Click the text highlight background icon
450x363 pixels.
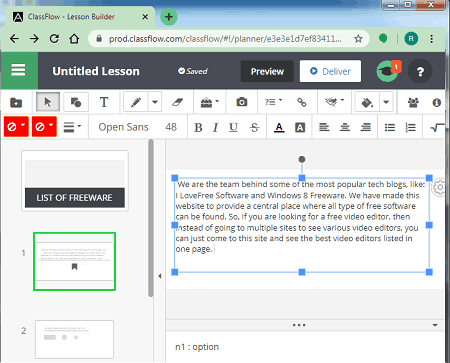click(x=300, y=127)
